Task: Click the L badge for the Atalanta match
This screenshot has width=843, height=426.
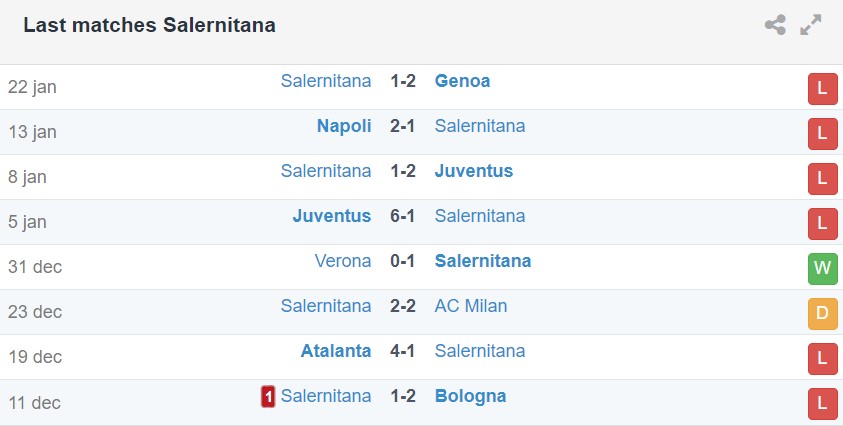Action: point(821,358)
